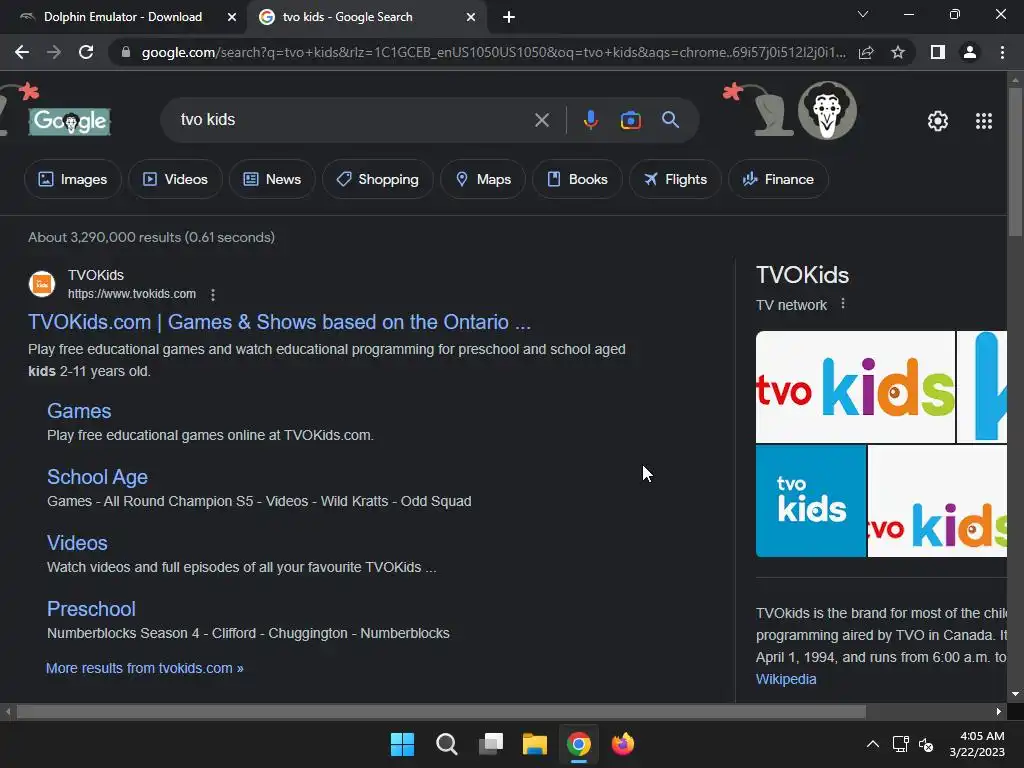The height and width of the screenshot is (768, 1024).
Task: Clear the search box with the X
Action: click(541, 120)
